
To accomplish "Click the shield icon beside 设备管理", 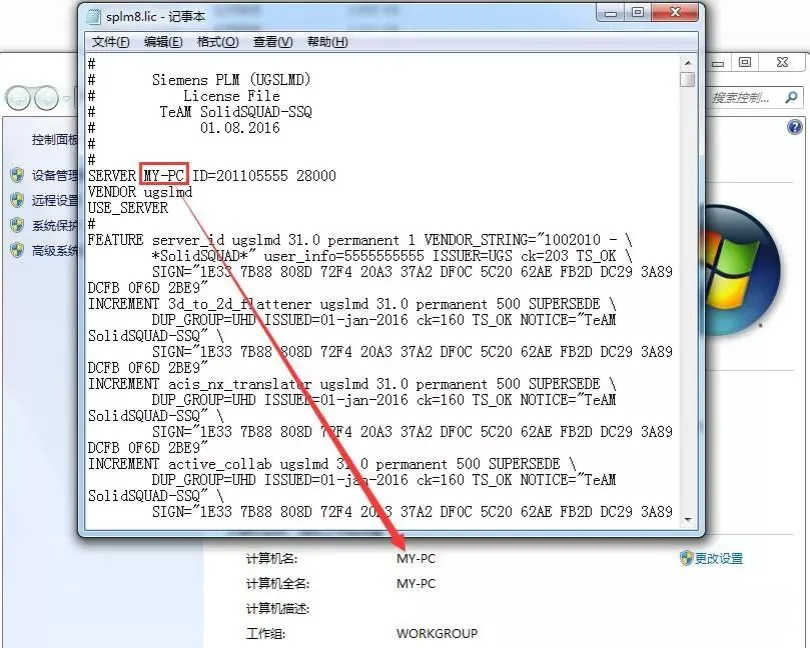I will 17,175.
